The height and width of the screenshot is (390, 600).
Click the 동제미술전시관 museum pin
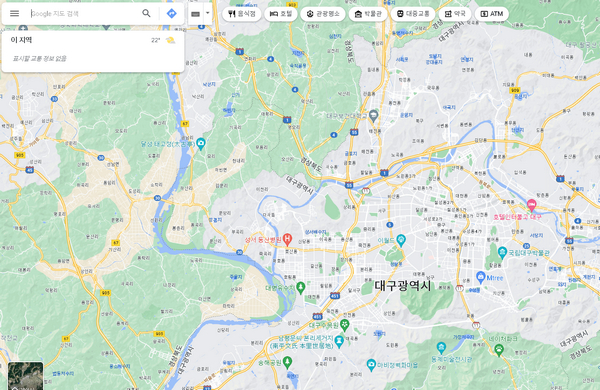click(441, 348)
